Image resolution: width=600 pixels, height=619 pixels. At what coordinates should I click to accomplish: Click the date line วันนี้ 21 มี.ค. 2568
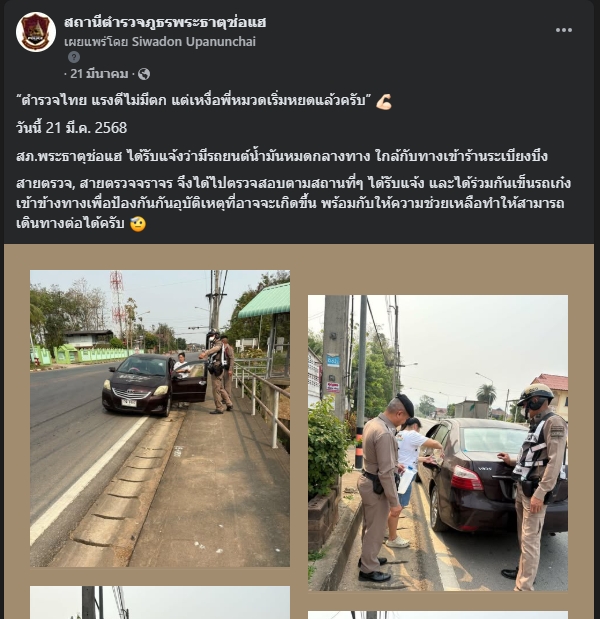(71, 128)
